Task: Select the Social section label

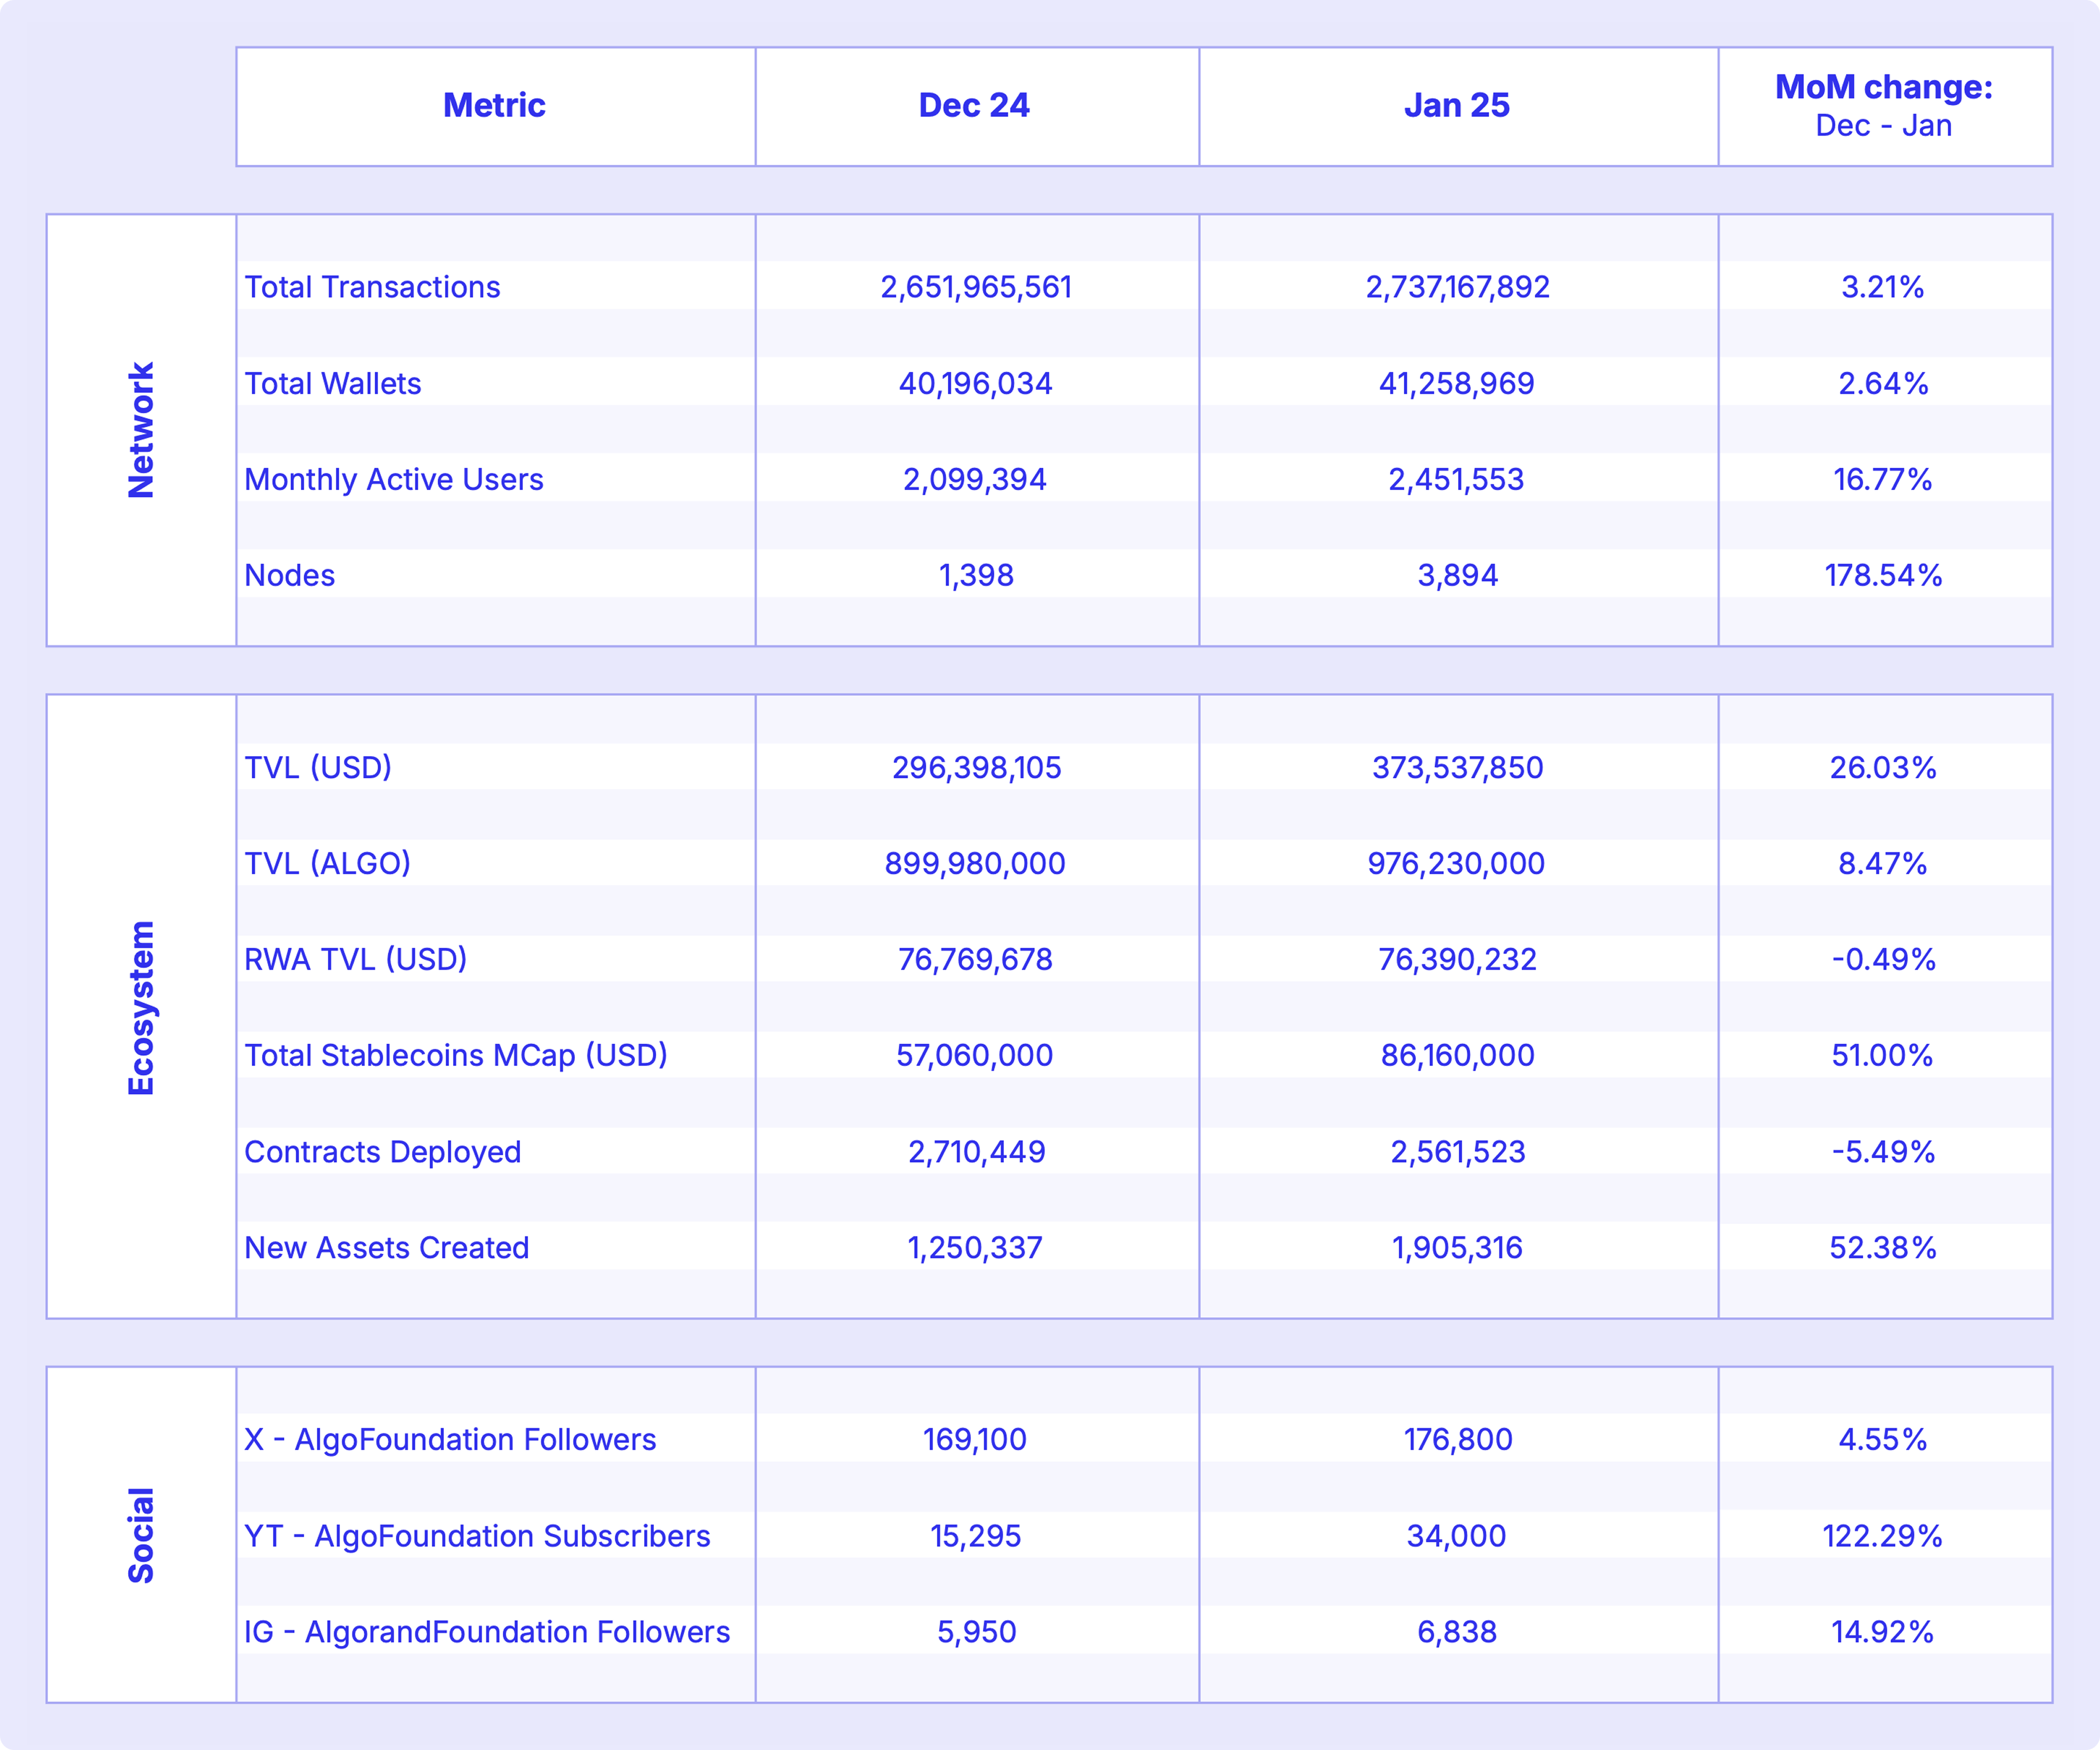Action: [141, 1535]
